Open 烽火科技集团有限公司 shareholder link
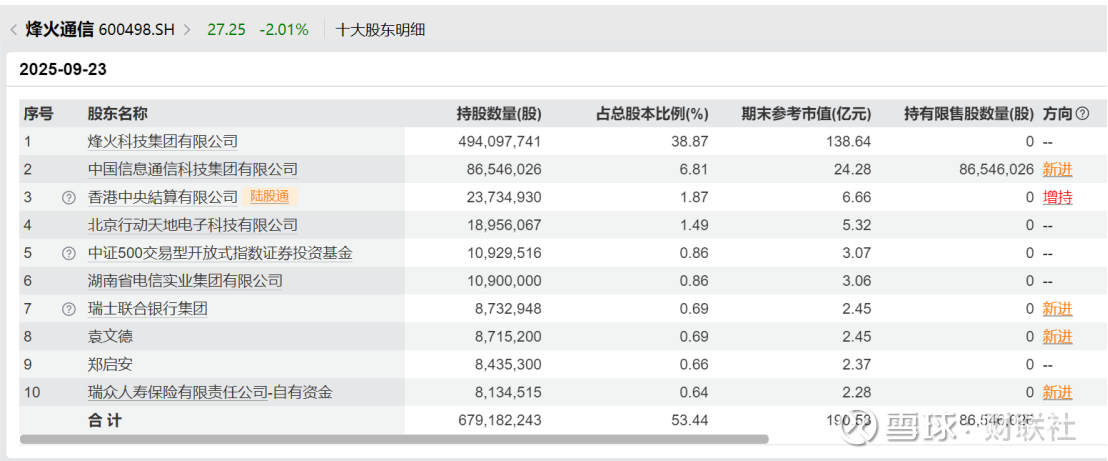 point(163,141)
